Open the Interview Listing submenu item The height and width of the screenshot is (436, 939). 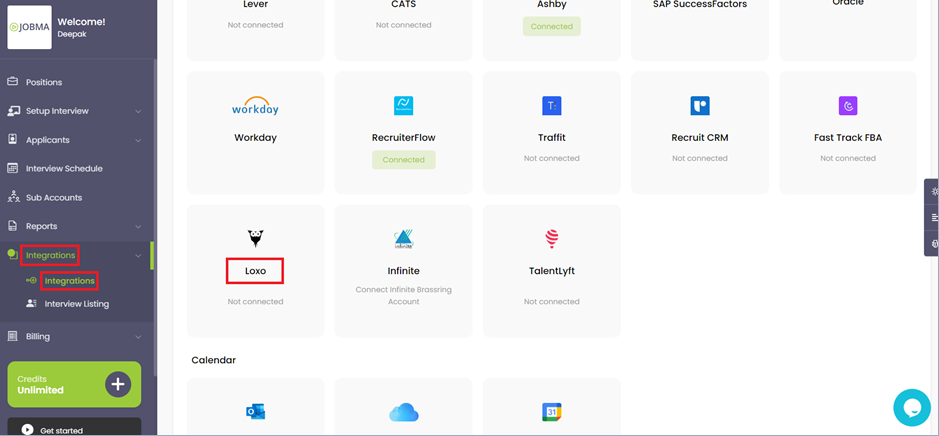point(77,304)
